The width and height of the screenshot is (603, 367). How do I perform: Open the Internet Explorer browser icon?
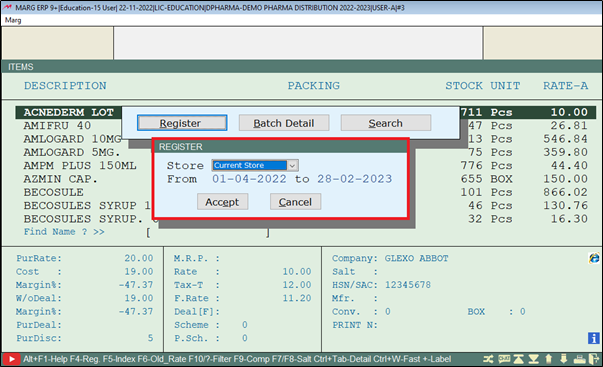(594, 258)
